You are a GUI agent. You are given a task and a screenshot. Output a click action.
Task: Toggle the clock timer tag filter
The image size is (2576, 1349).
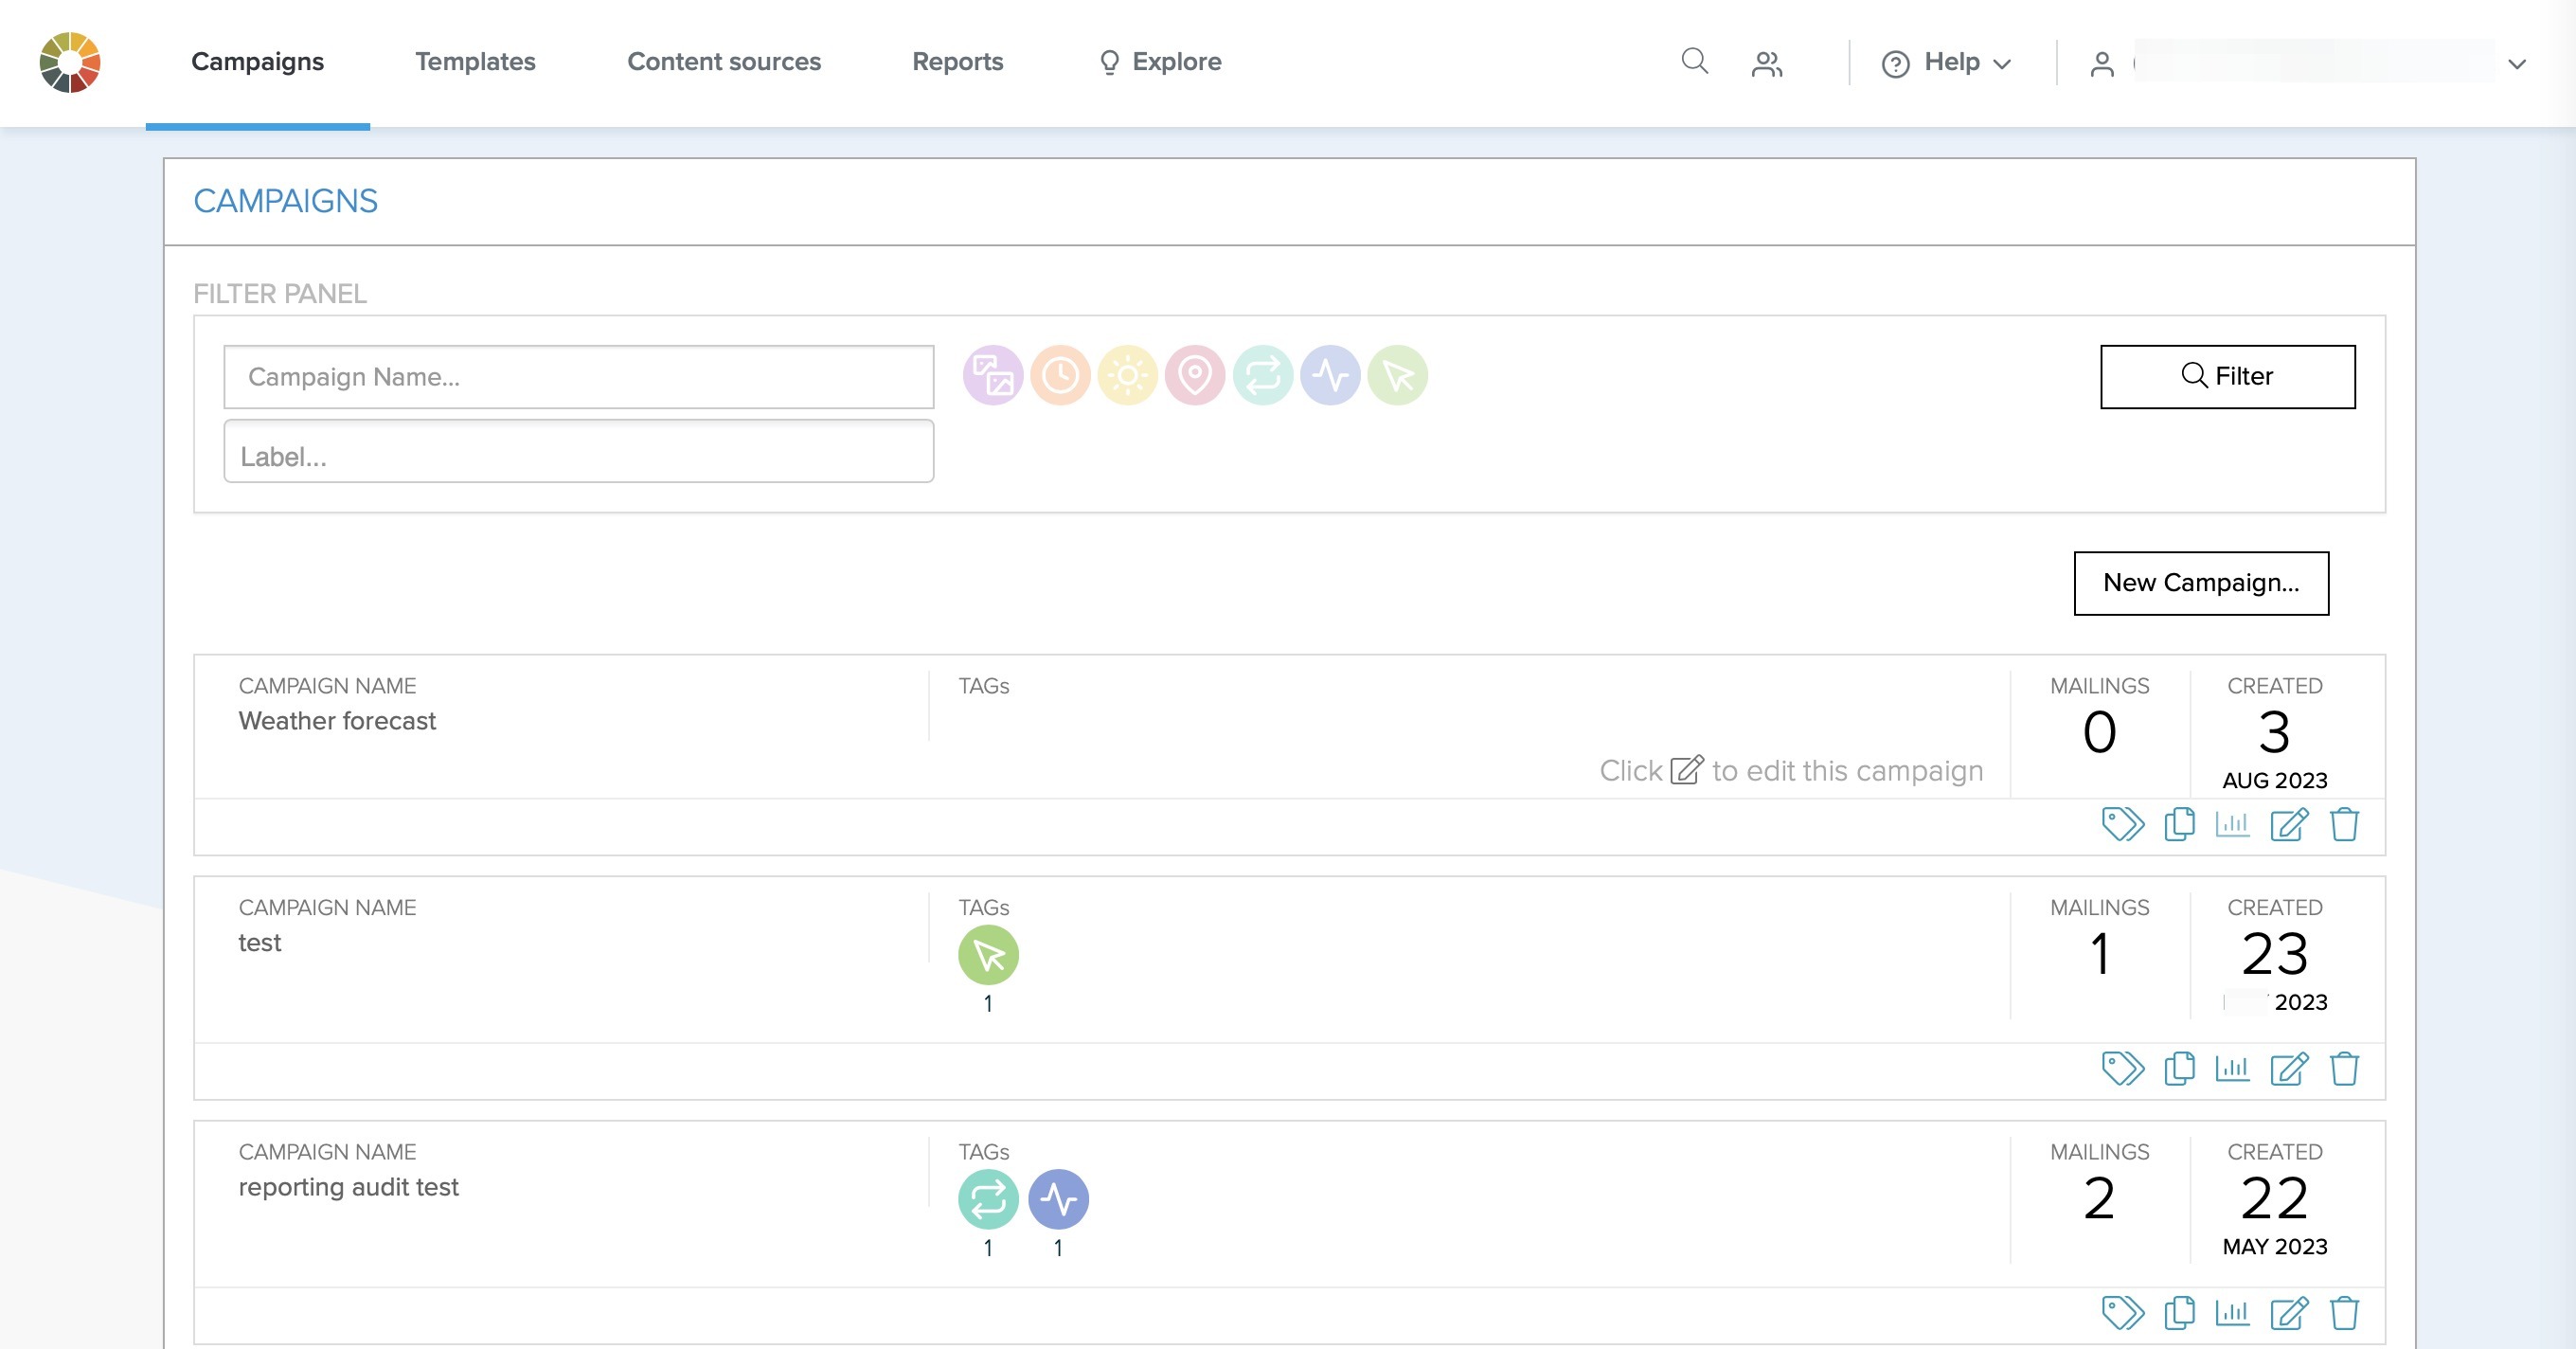1060,376
